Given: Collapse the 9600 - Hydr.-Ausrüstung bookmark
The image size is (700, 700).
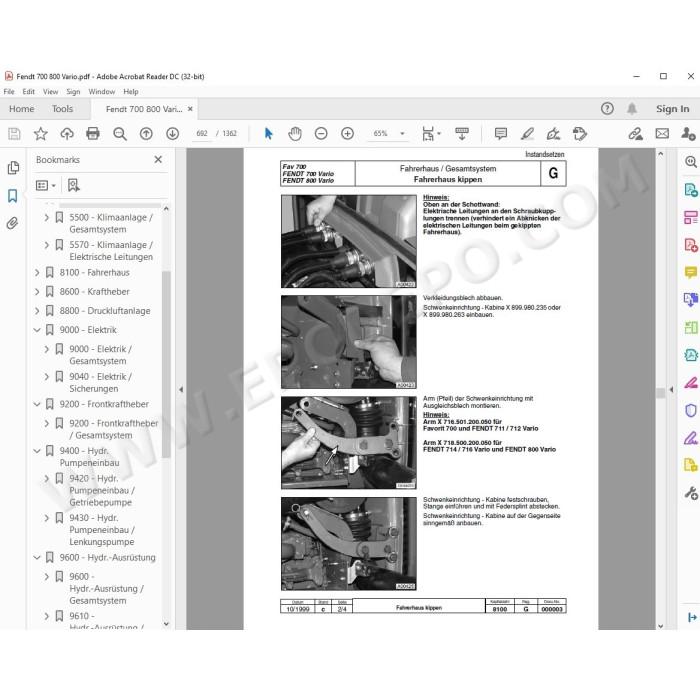Looking at the screenshot, I should pos(37,558).
